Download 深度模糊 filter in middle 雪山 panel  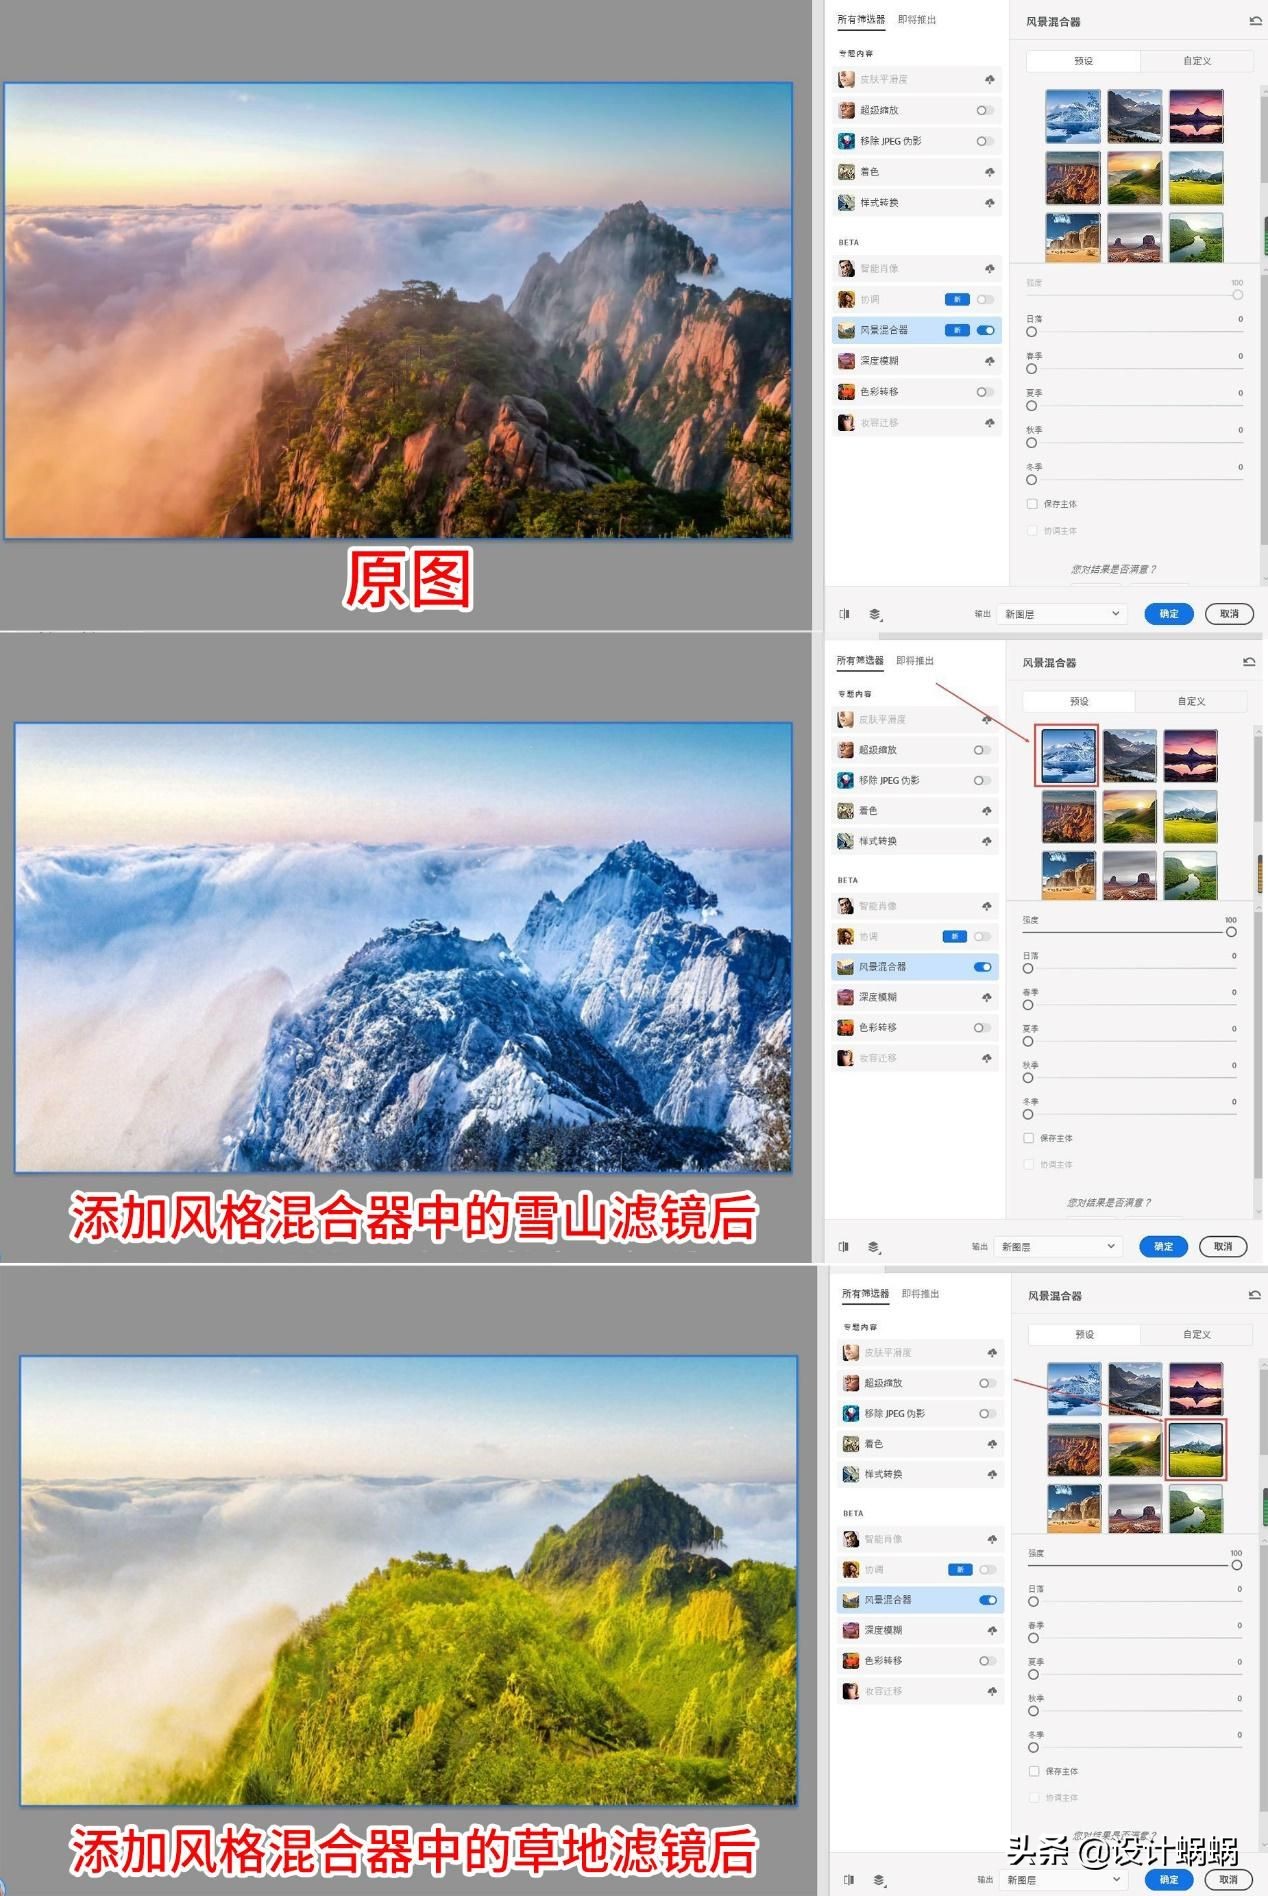point(986,997)
